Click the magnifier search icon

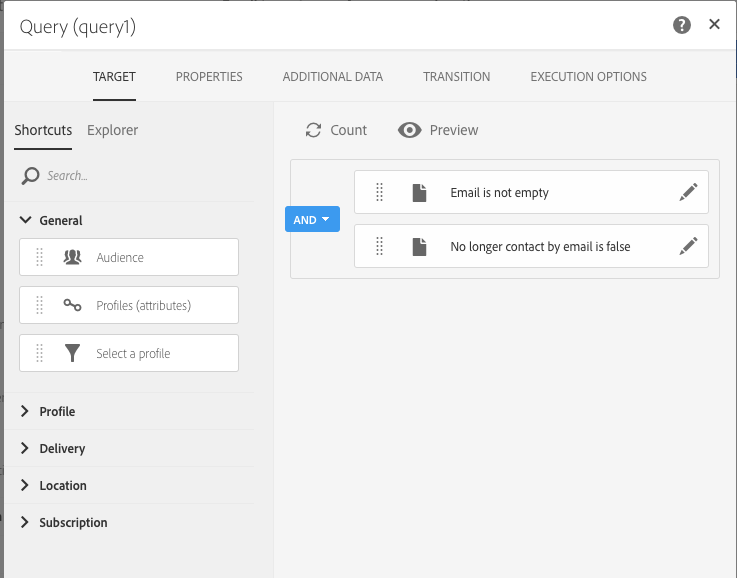pos(31,176)
